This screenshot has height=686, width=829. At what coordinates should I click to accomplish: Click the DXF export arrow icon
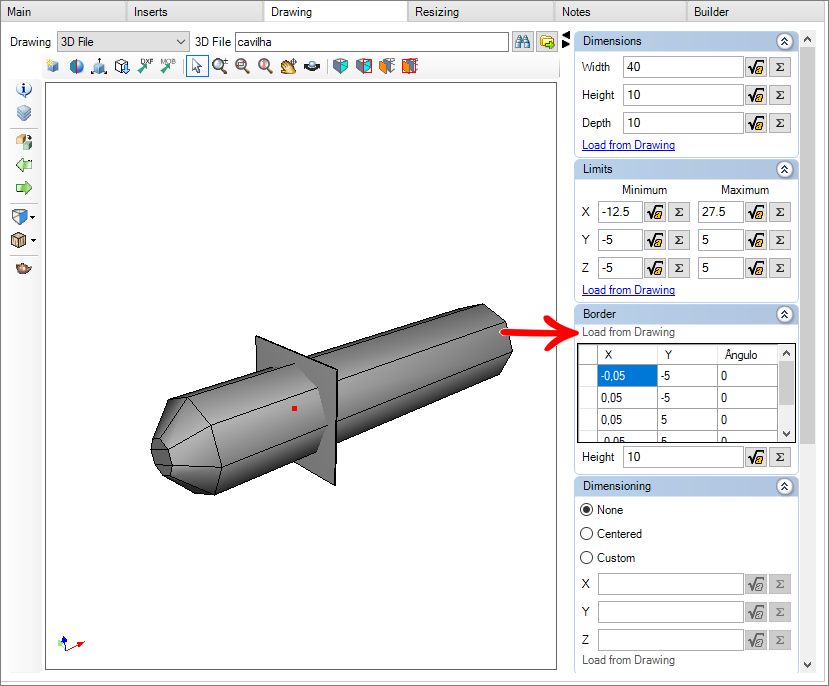click(145, 66)
